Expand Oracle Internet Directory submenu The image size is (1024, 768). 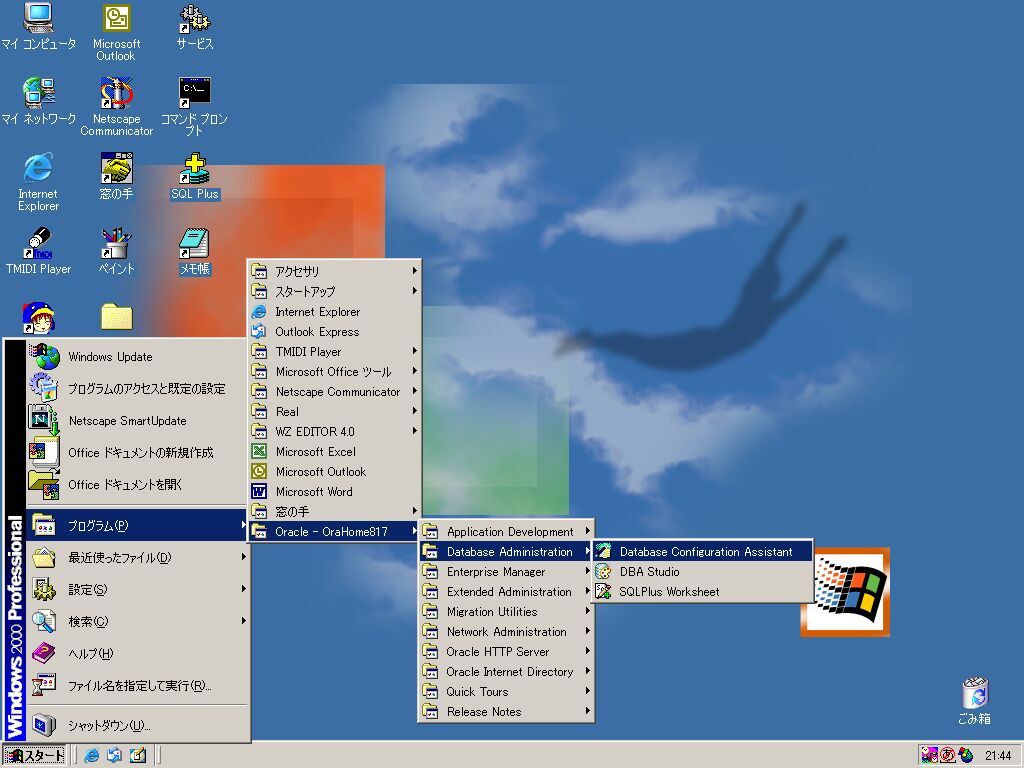[506, 671]
